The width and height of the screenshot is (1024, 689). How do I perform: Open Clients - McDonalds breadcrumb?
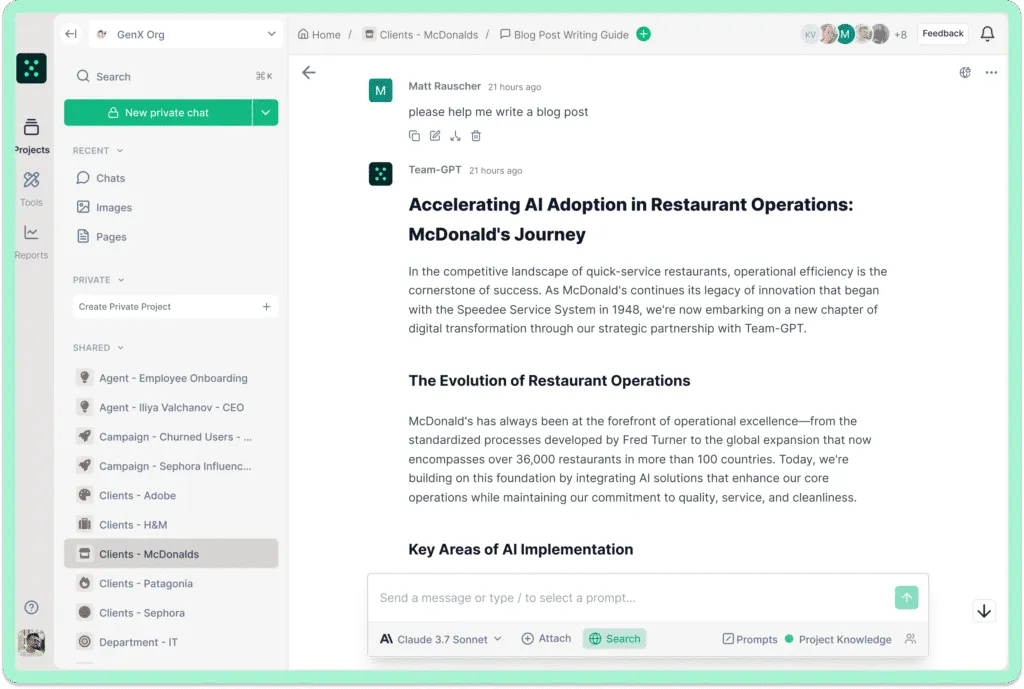[421, 35]
